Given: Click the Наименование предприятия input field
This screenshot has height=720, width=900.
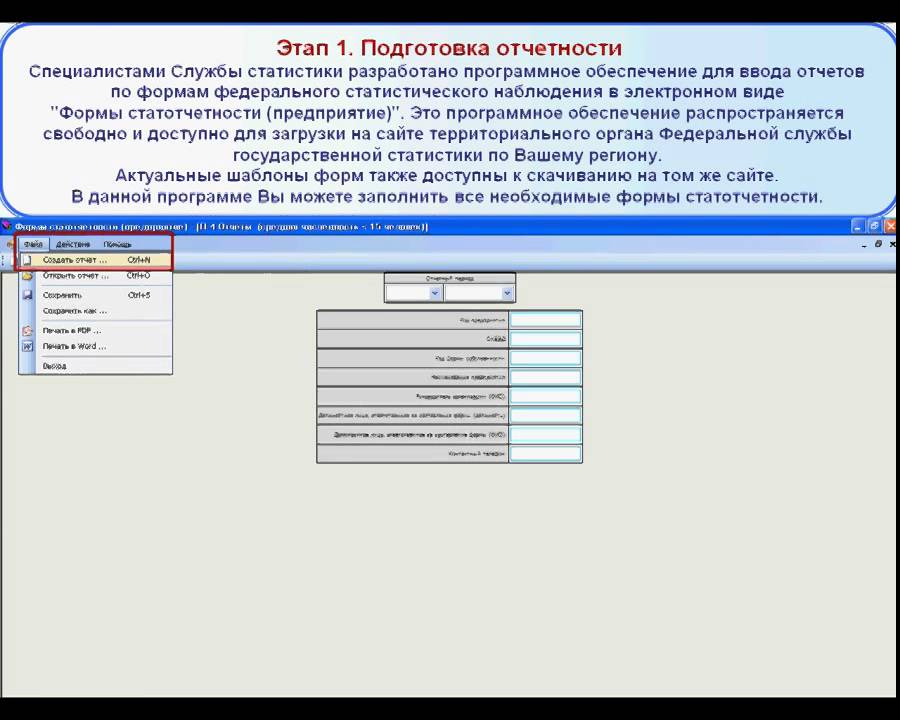Looking at the screenshot, I should click(x=545, y=377).
